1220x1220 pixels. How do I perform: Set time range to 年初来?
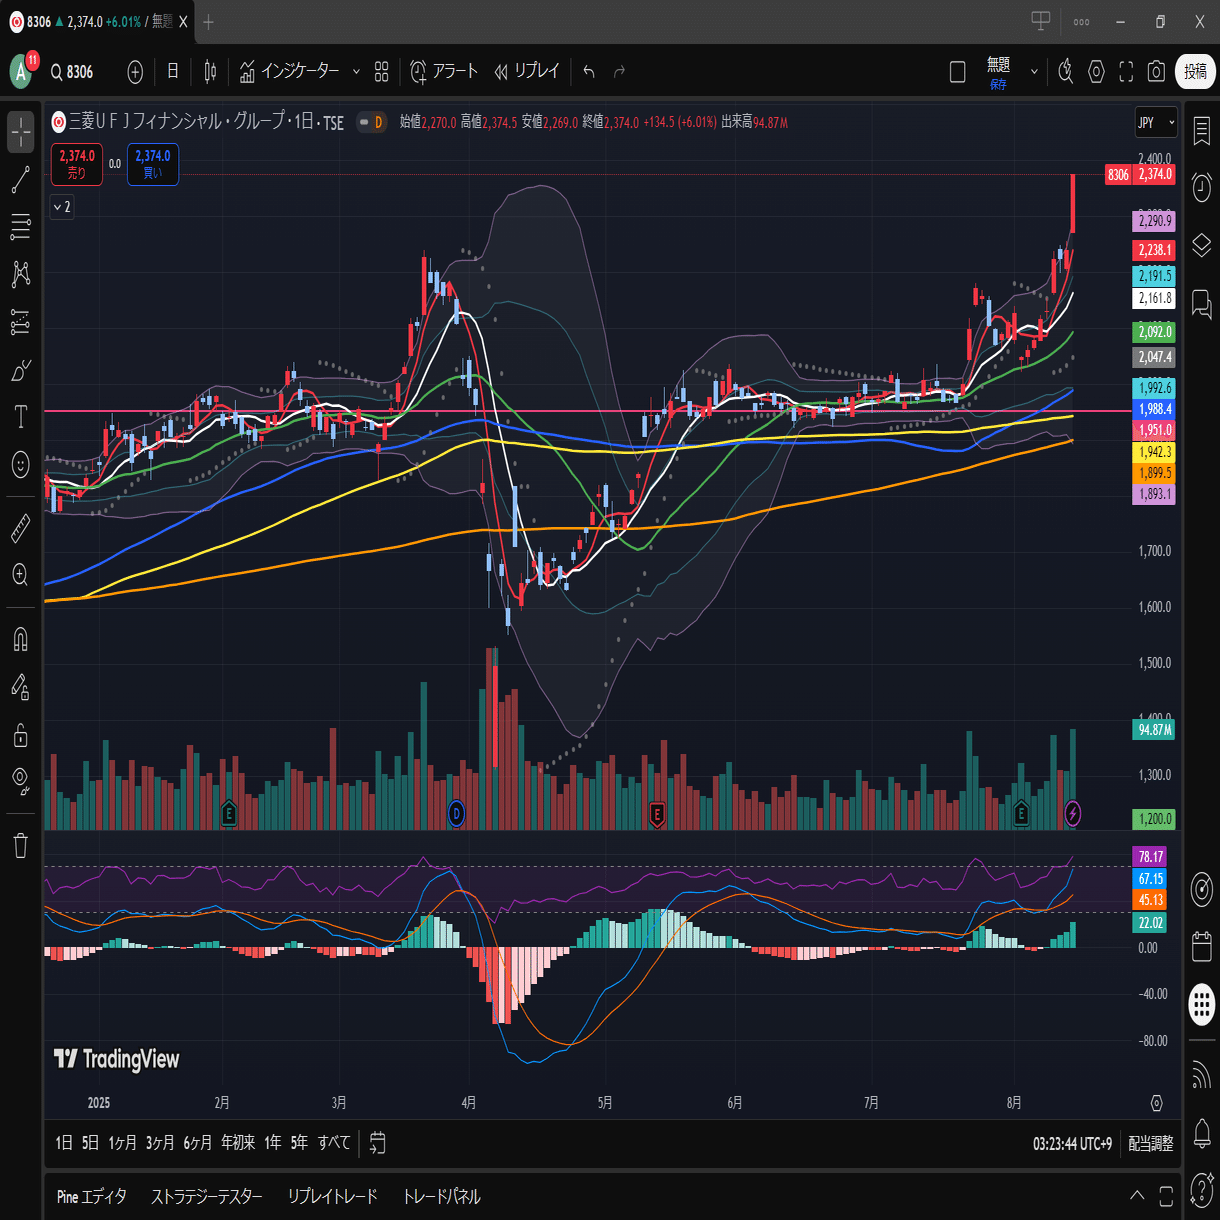point(238,1142)
